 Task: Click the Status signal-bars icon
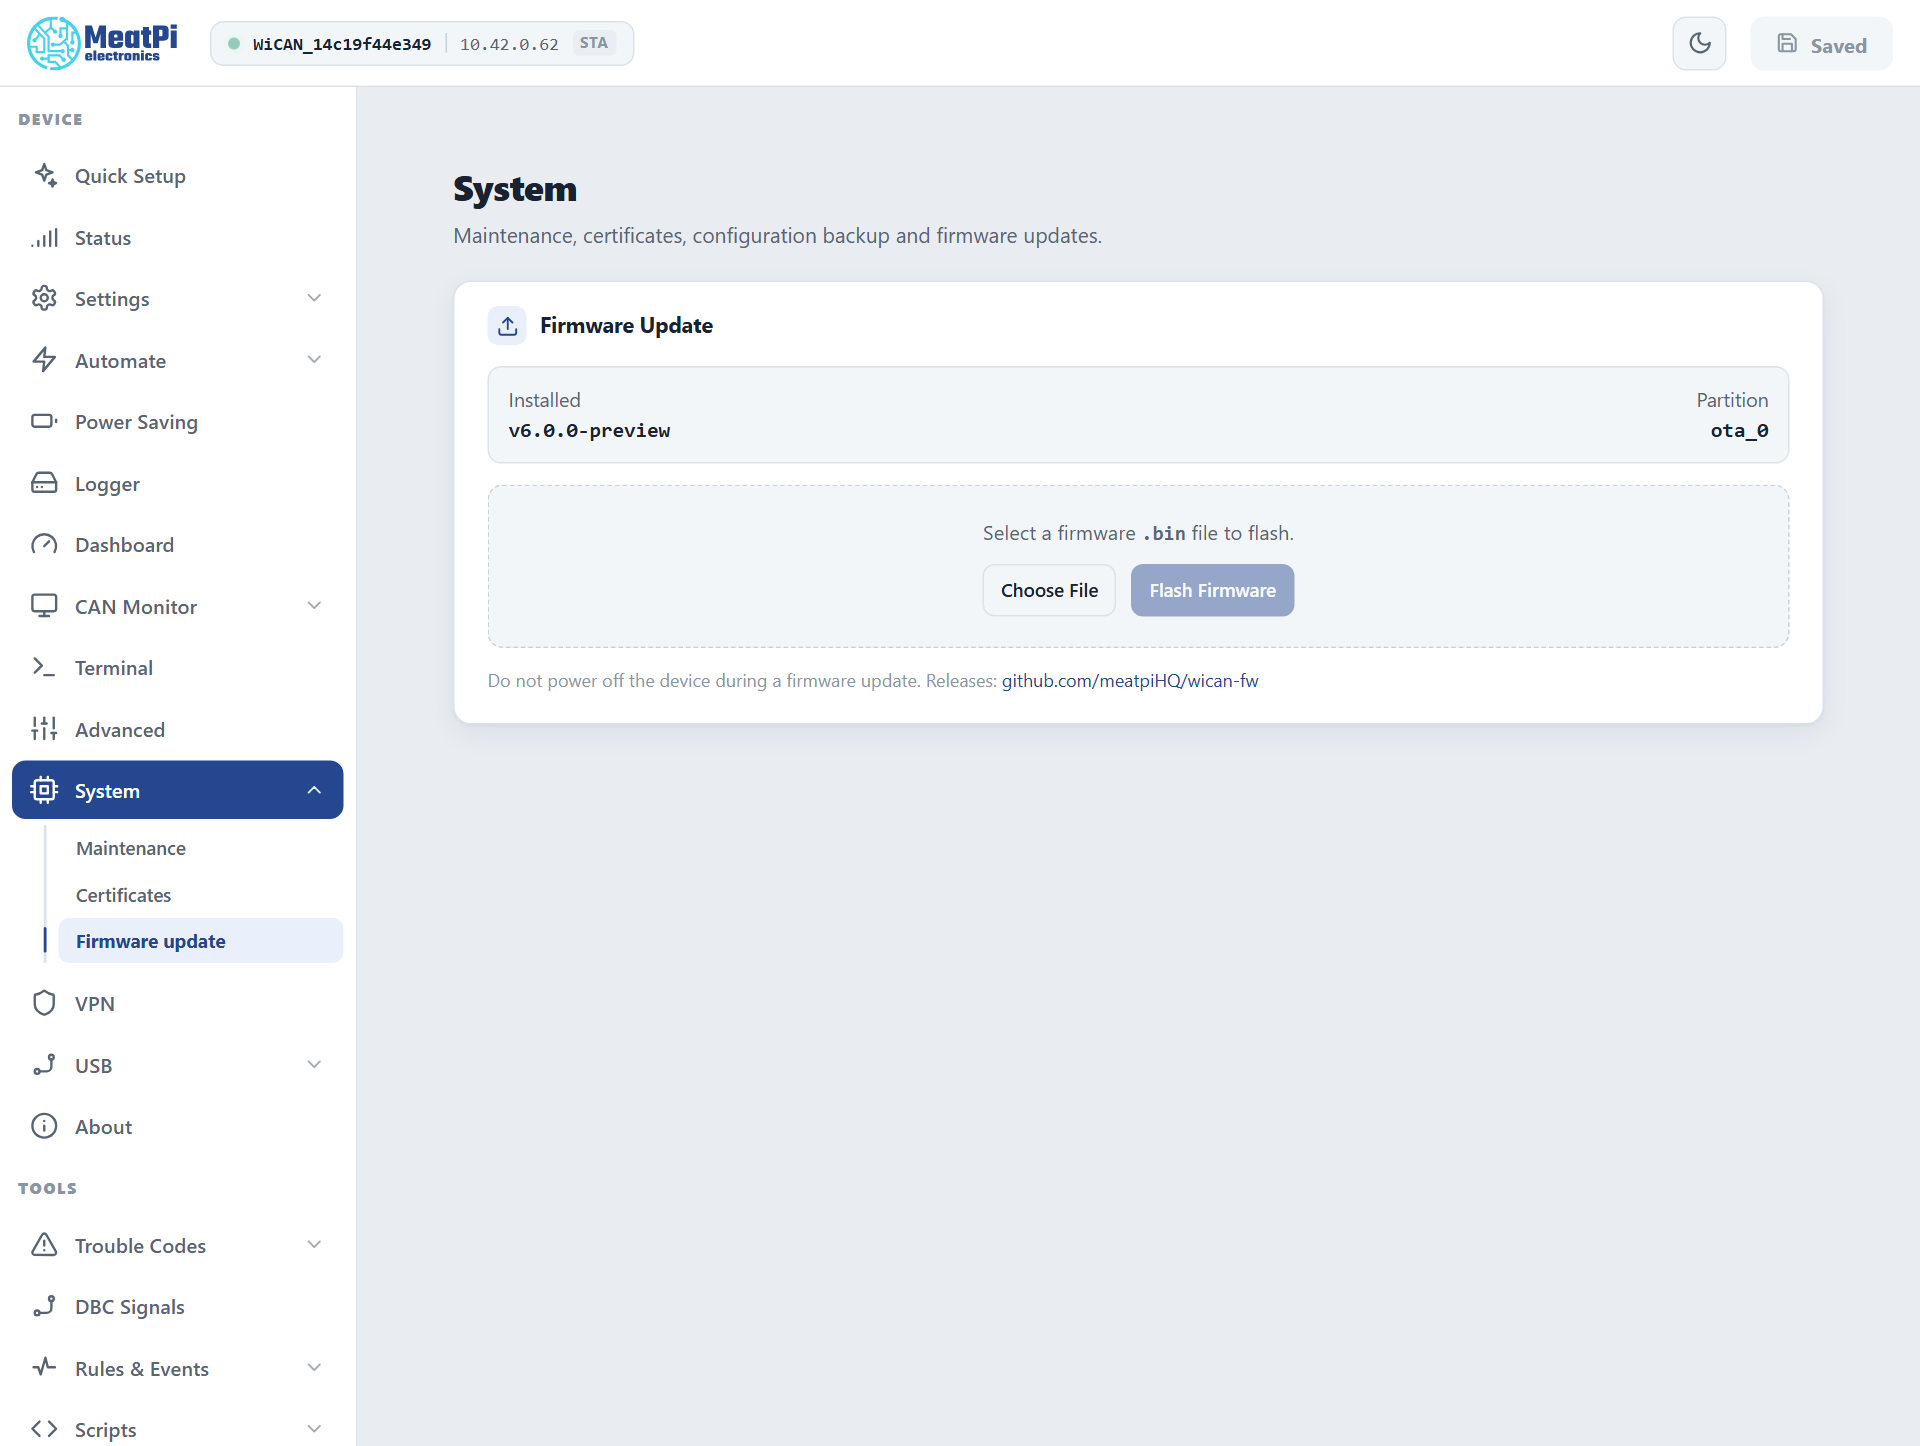point(45,237)
